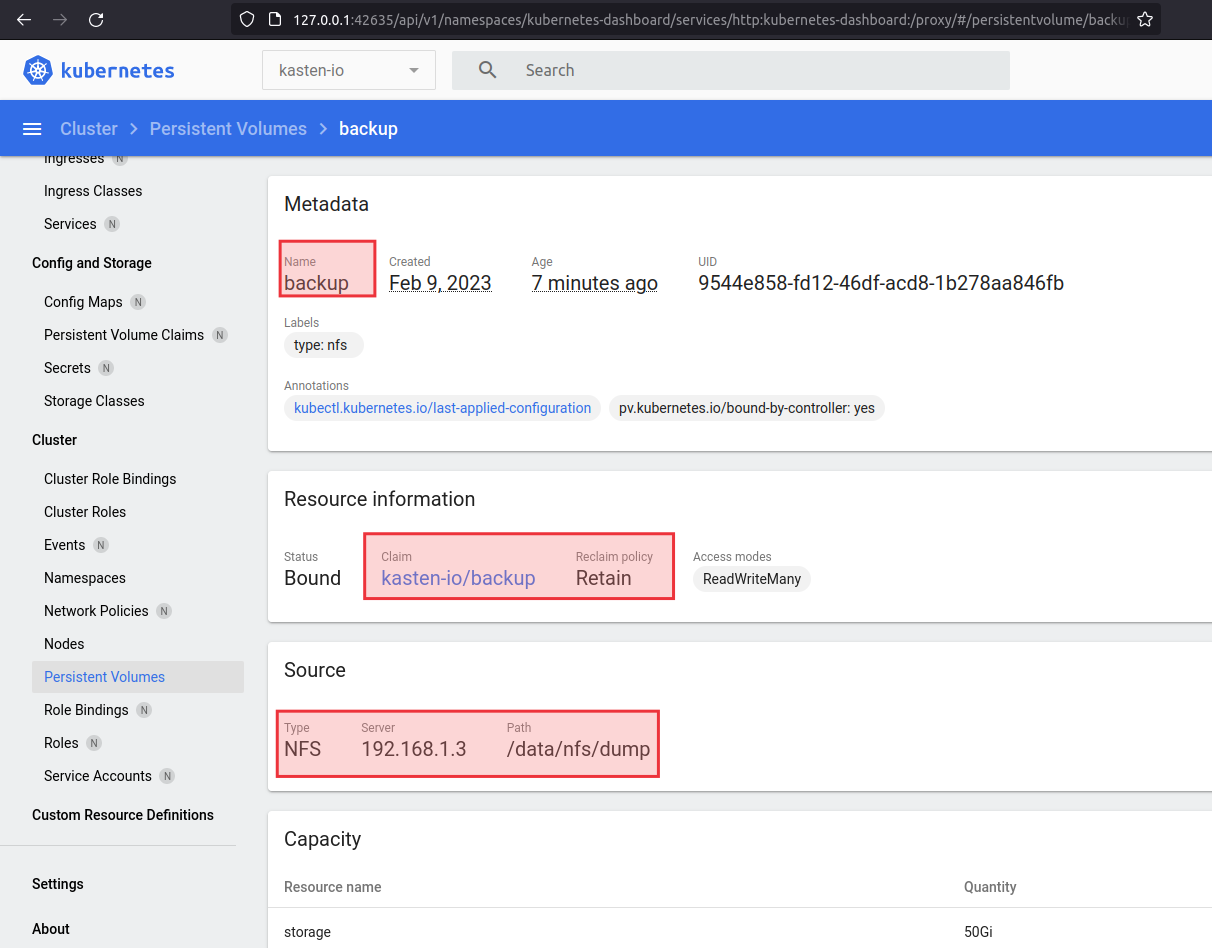Click the Age 7 minutes ago

595,283
